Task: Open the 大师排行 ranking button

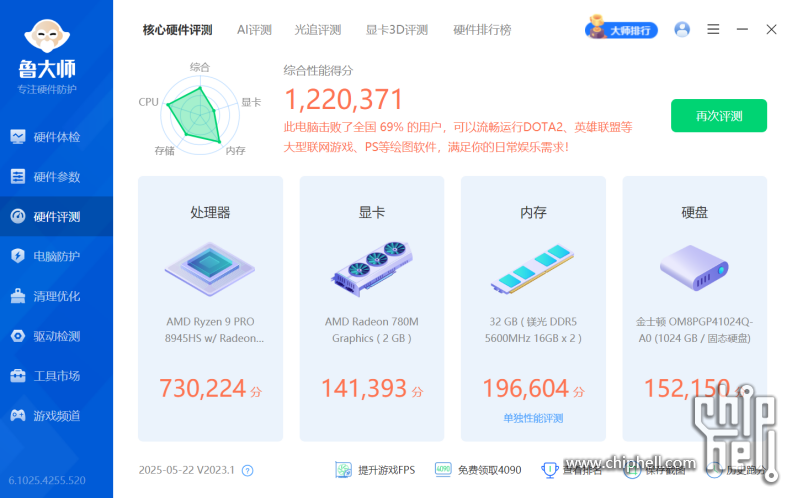Action: pyautogui.click(x=622, y=29)
